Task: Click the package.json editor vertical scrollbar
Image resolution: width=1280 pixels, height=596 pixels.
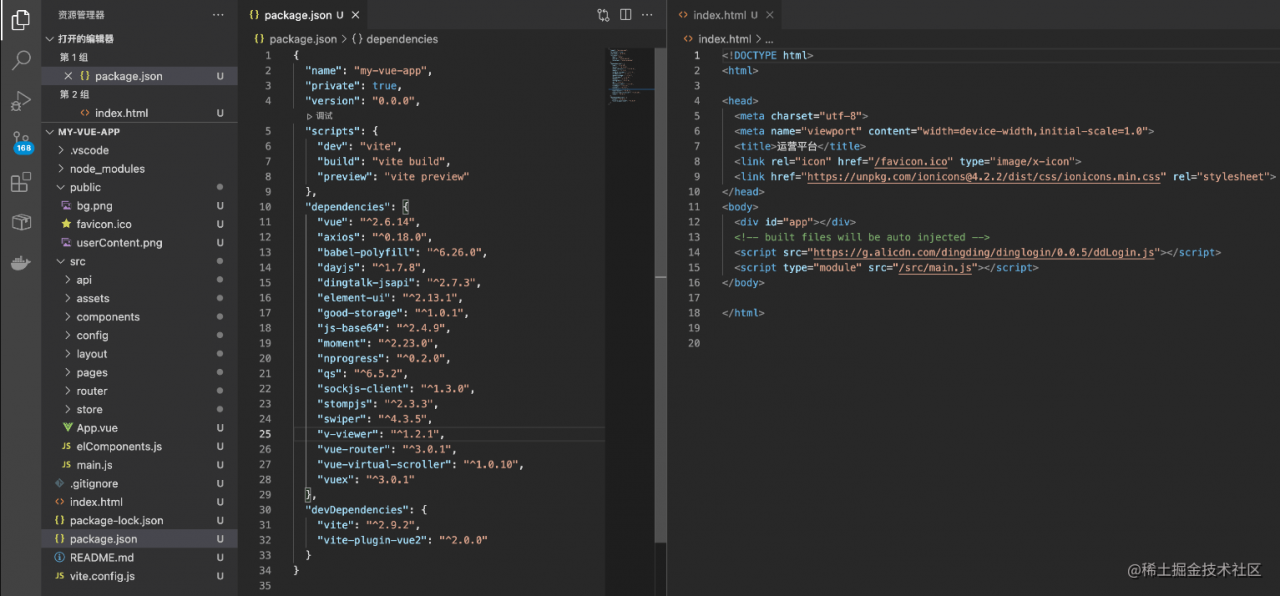Action: [660, 295]
